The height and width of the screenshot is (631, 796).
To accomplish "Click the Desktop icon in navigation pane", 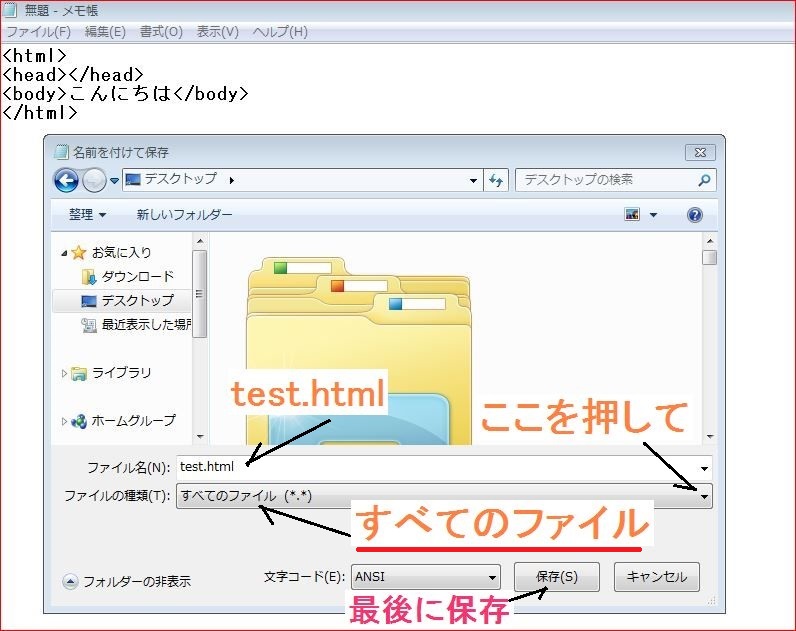I will (x=89, y=301).
